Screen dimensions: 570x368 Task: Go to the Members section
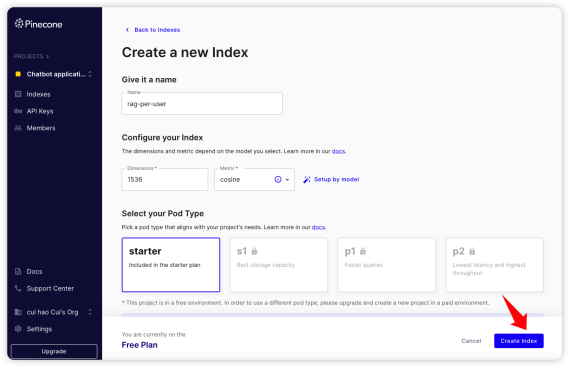[41, 128]
